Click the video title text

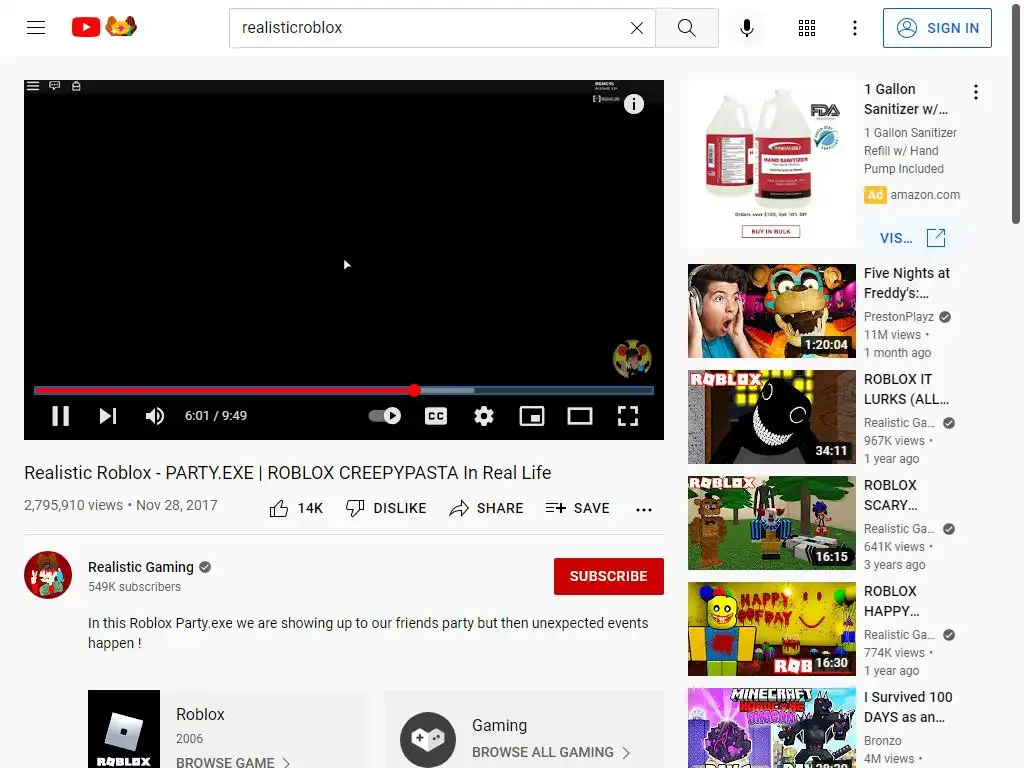point(287,473)
